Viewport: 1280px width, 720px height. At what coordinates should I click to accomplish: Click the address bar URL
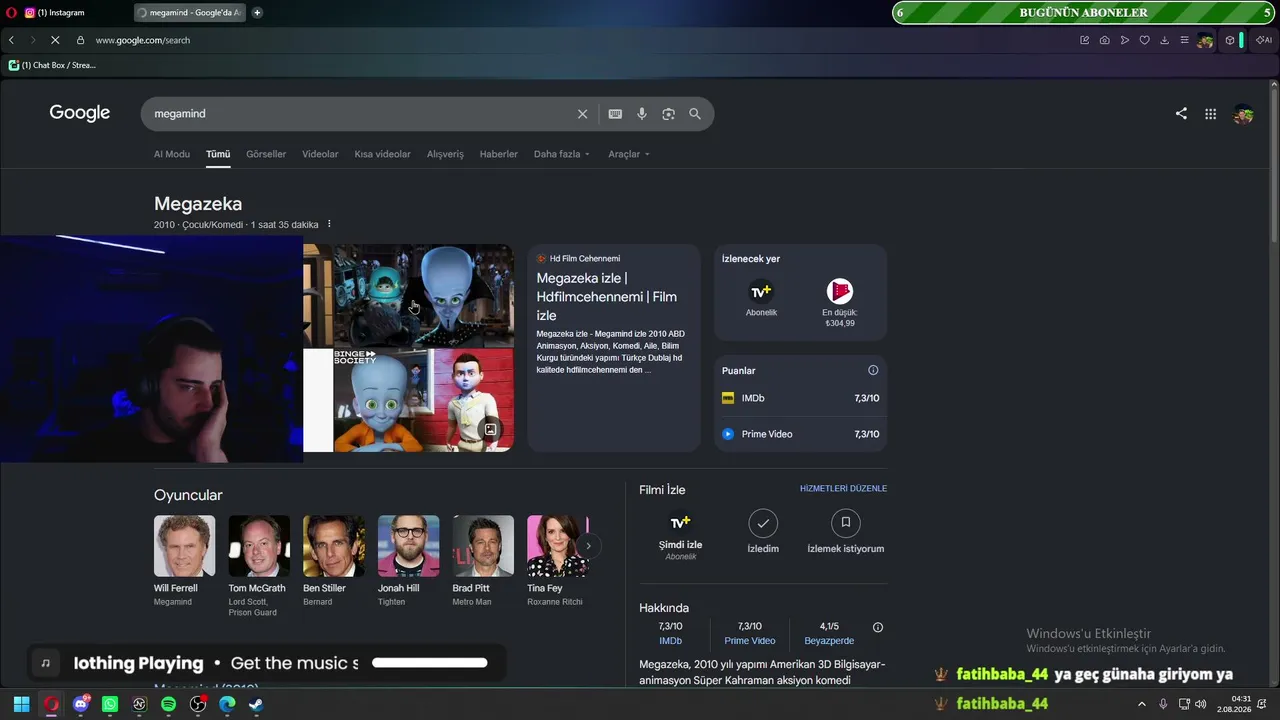point(143,40)
